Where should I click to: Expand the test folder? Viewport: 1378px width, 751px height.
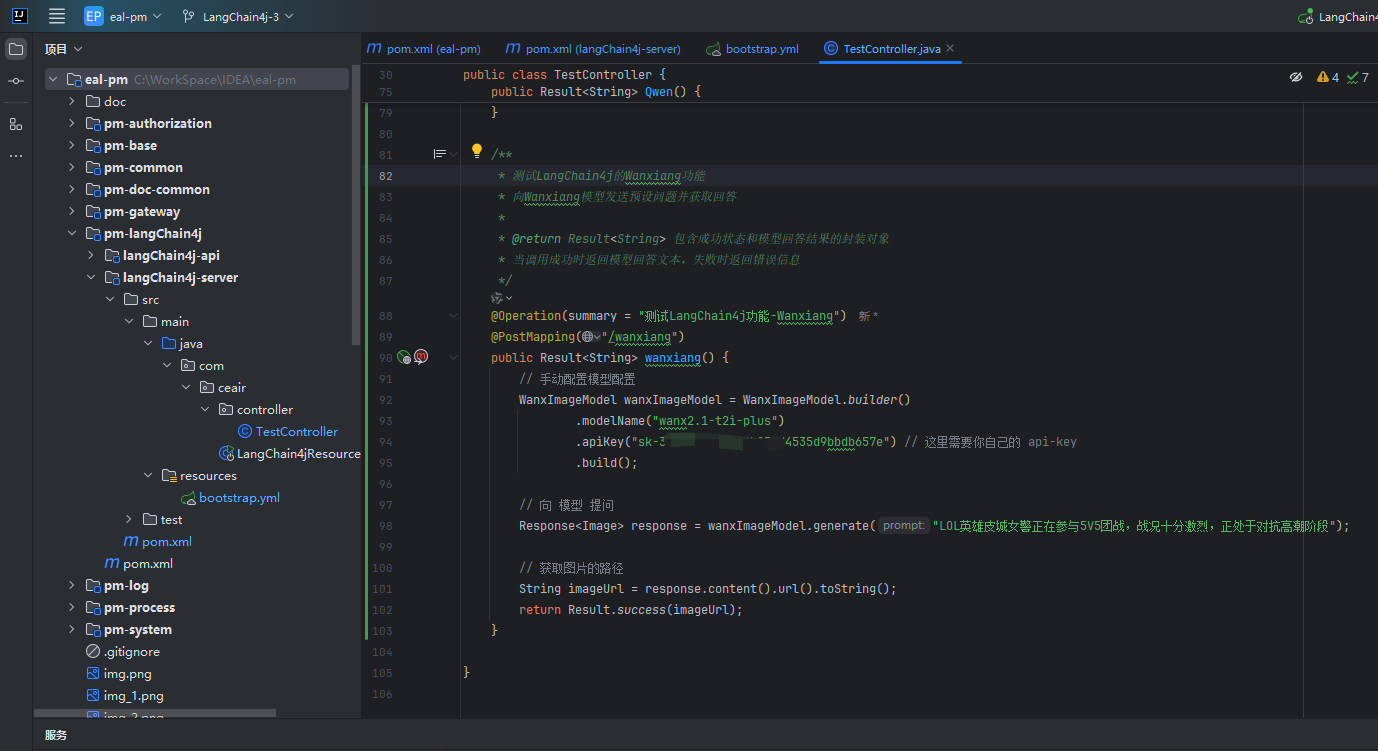[x=129, y=519]
